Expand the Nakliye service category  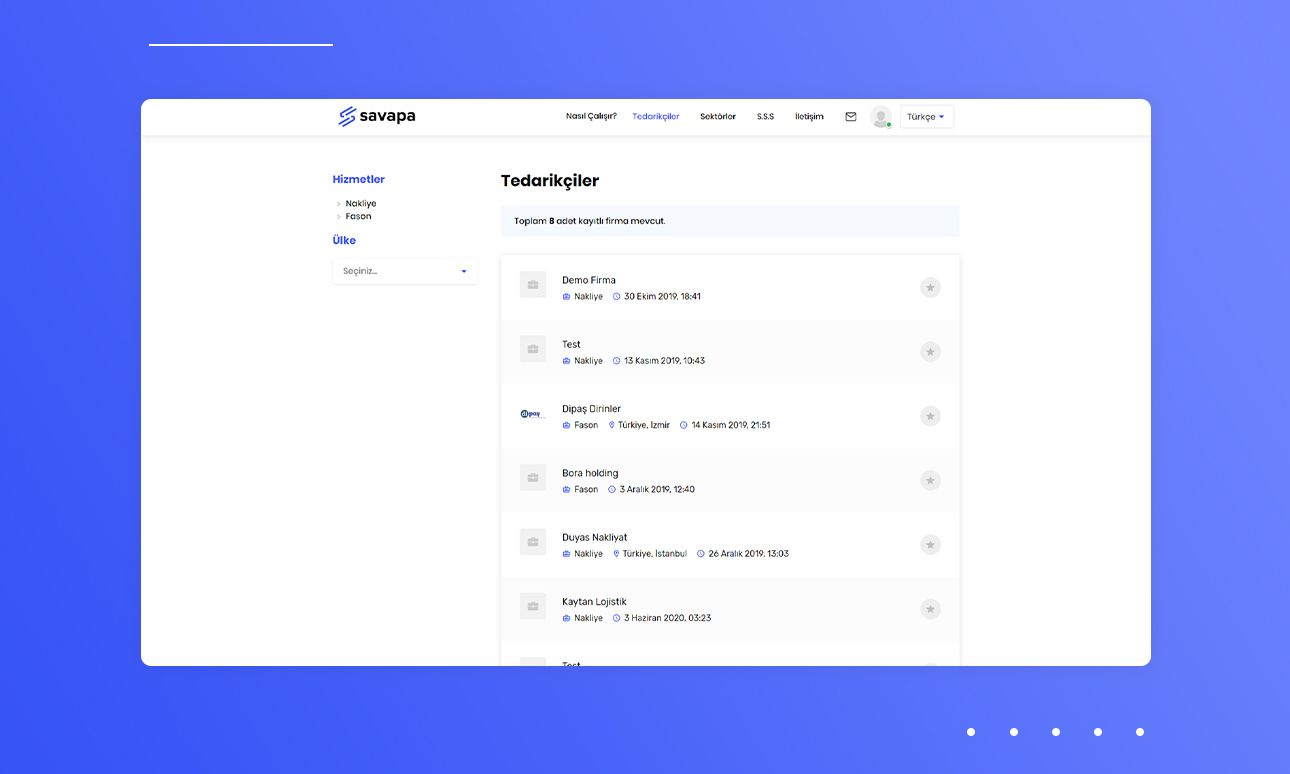(360, 203)
